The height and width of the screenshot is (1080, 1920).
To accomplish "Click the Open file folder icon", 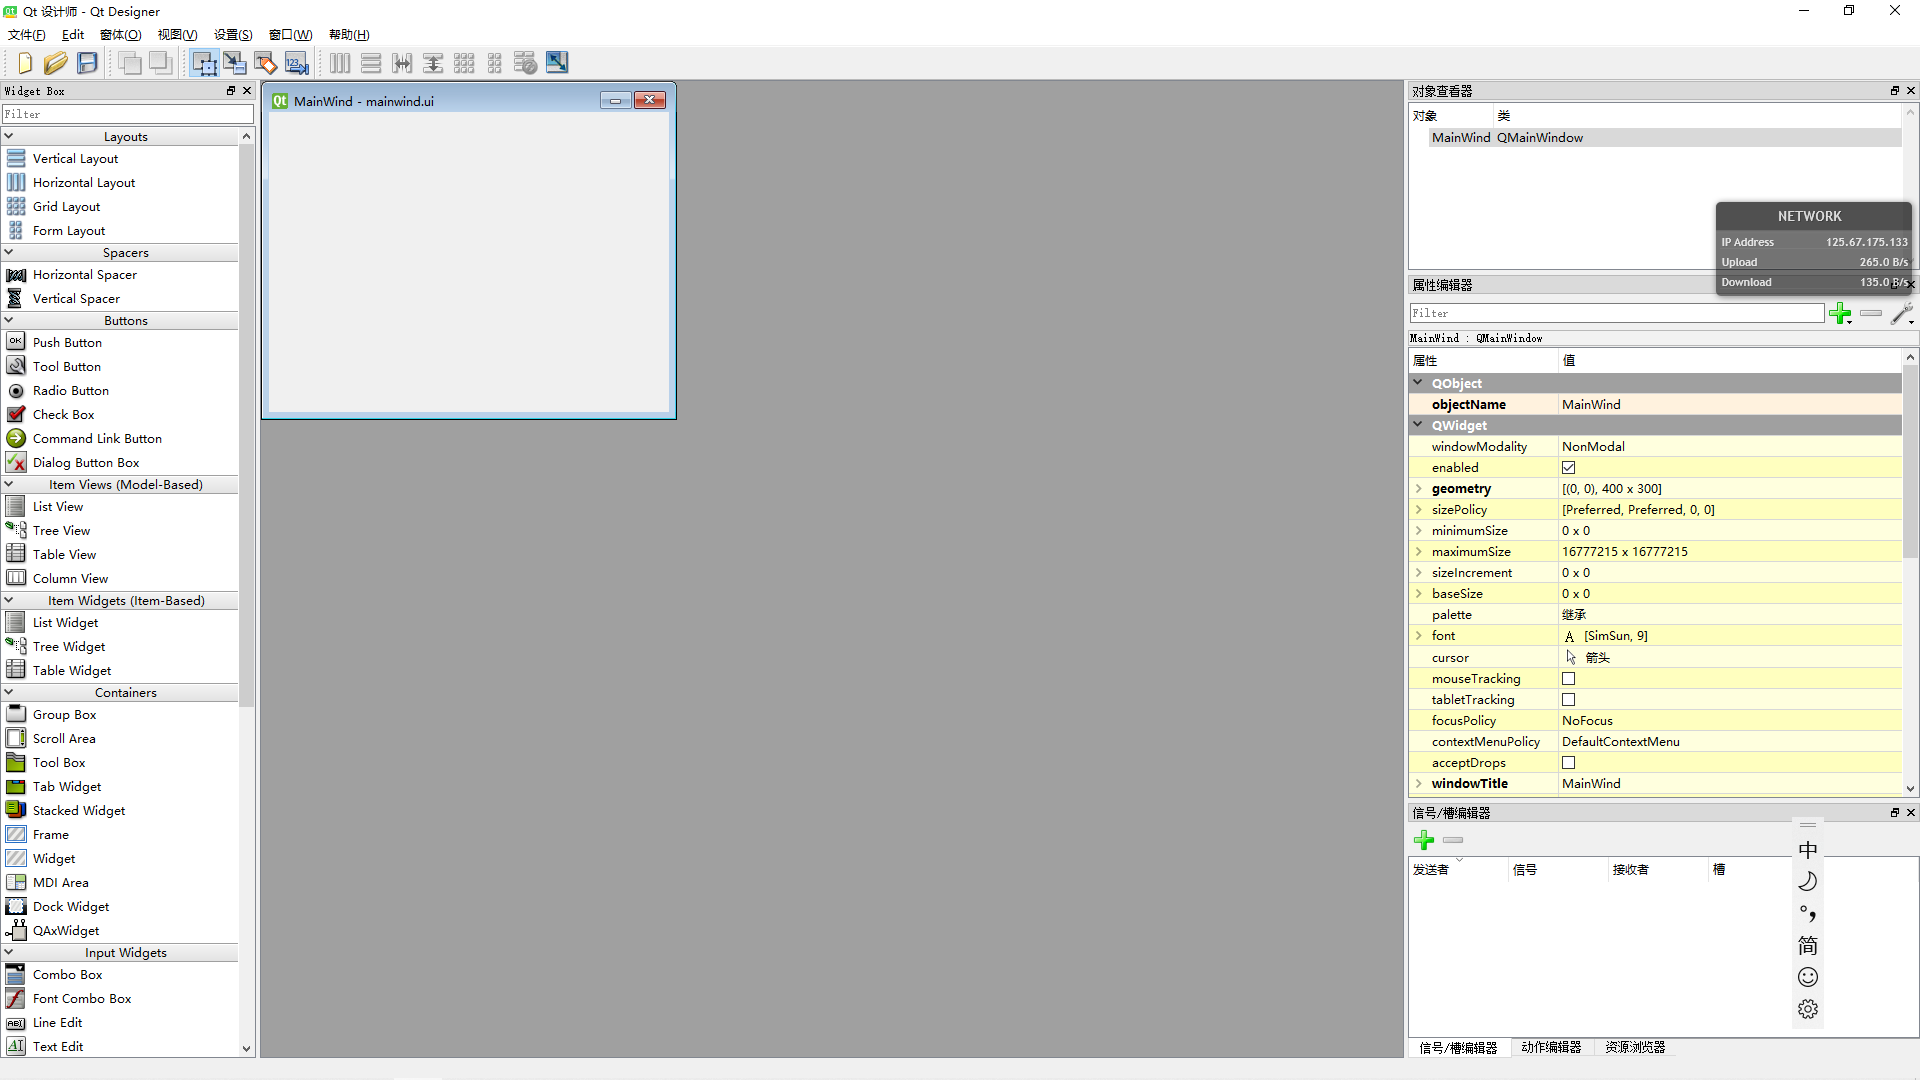I will click(56, 63).
